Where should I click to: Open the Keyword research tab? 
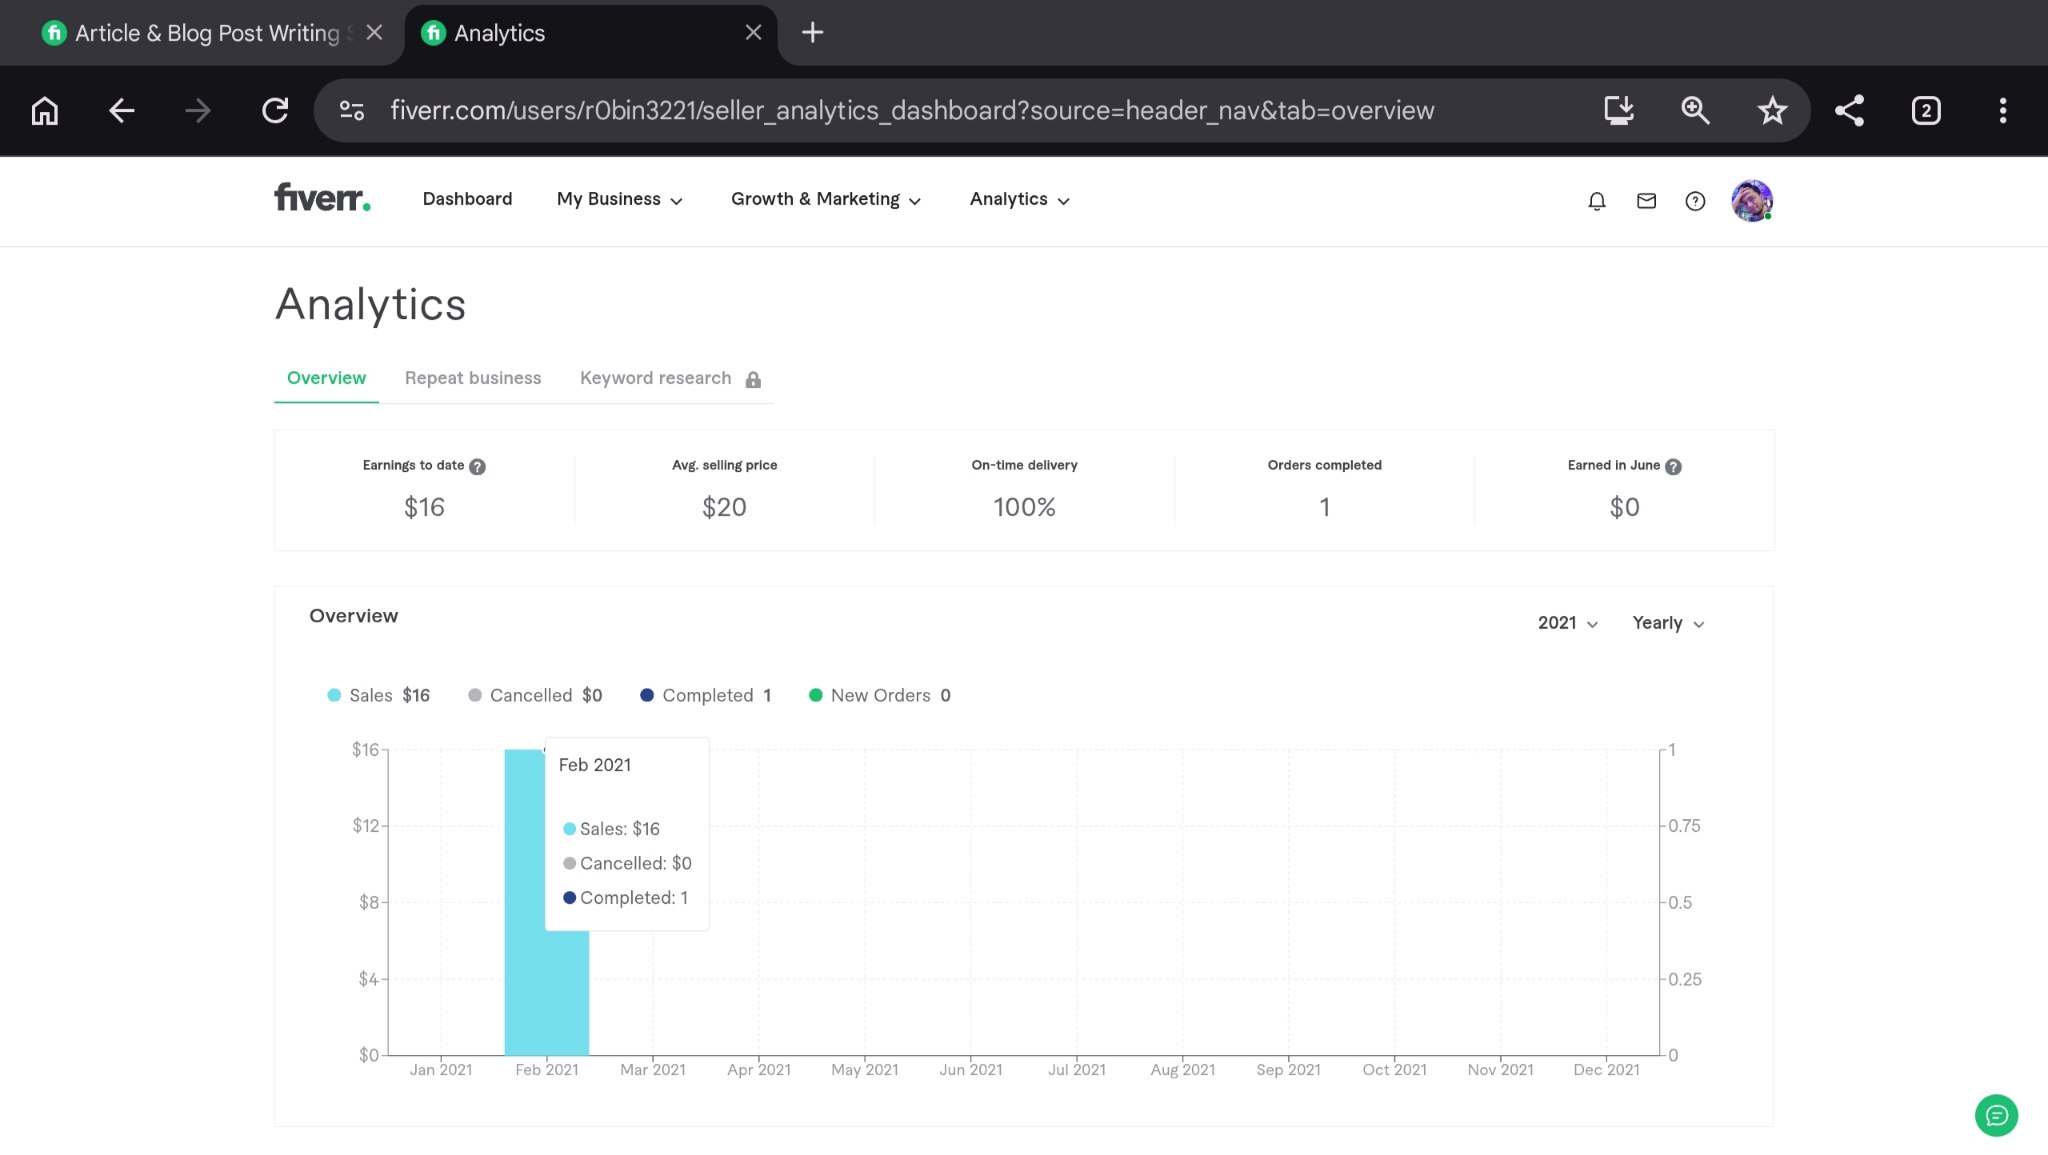tap(656, 378)
